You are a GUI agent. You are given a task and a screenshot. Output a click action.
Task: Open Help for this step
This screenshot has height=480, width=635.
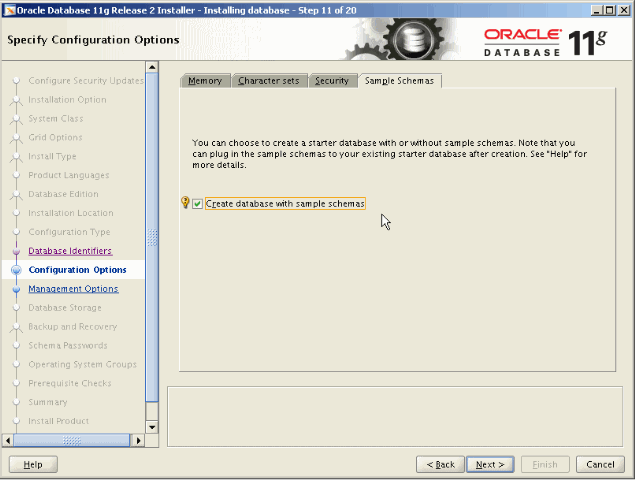pos(33,464)
